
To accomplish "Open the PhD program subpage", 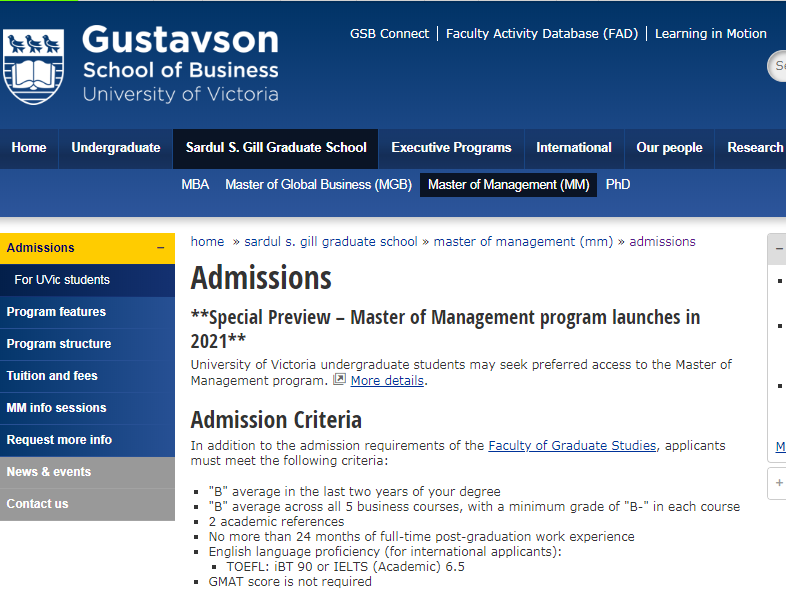I will click(618, 185).
